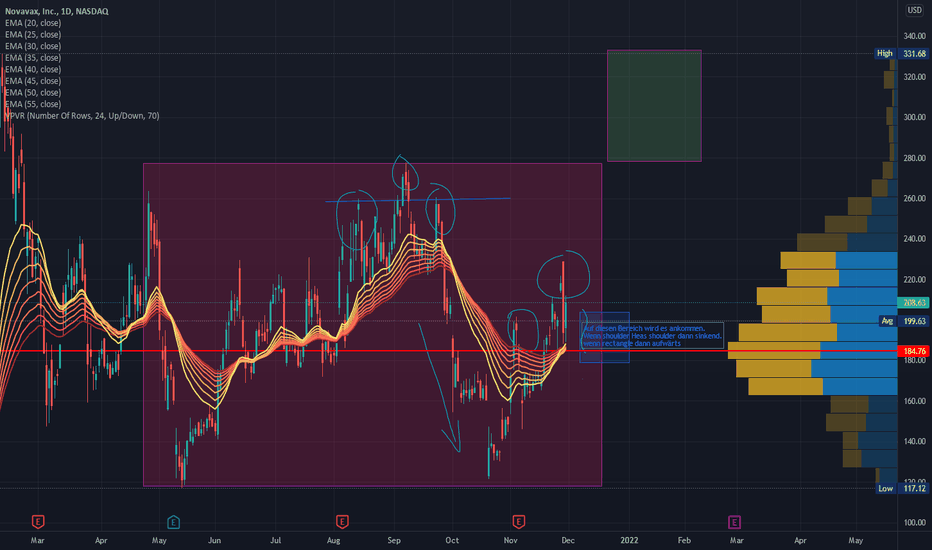Image resolution: width=932 pixels, height=550 pixels.
Task: Select the EMA (20, close) indicator label
Action: [33, 23]
